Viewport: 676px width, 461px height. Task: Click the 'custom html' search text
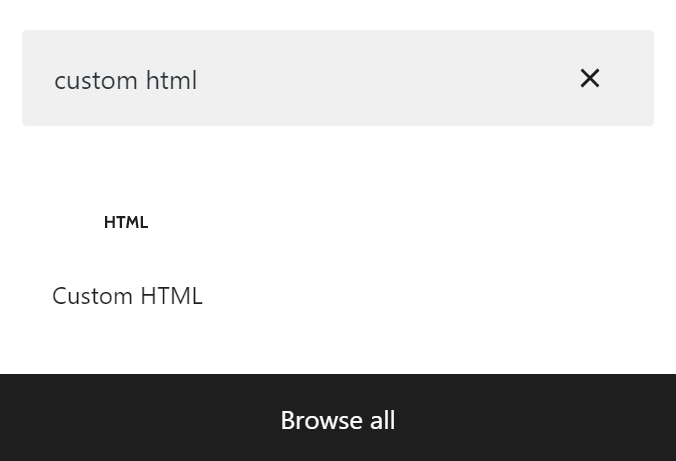point(125,80)
